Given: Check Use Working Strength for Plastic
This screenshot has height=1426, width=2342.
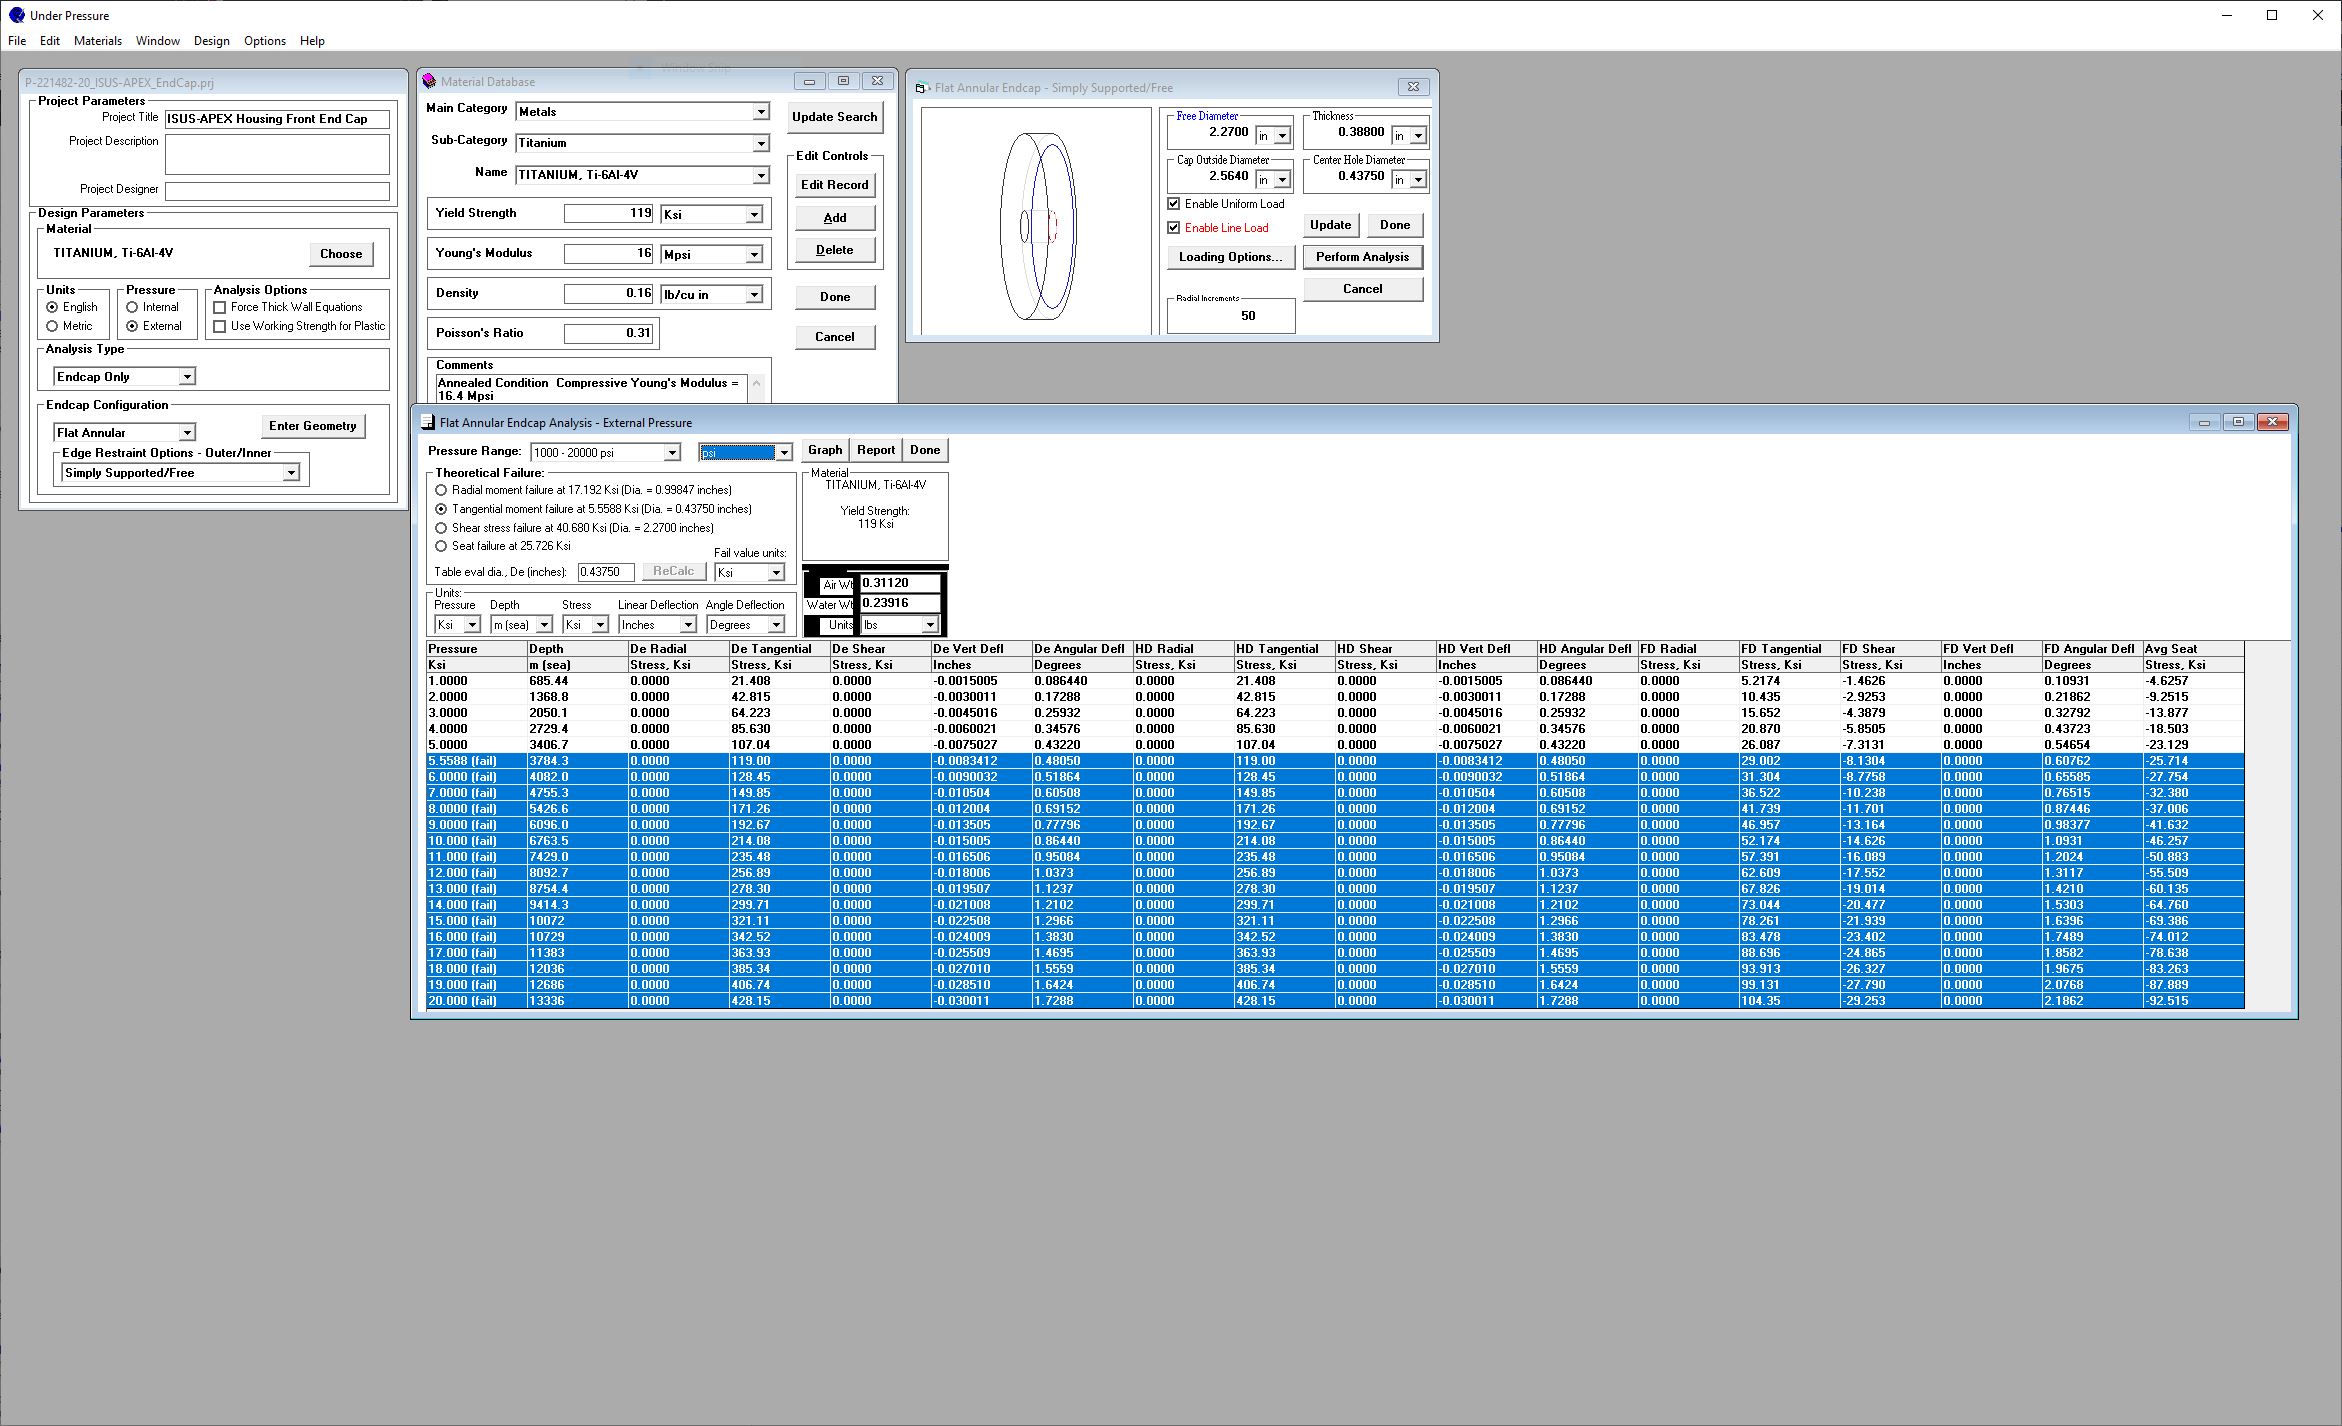Looking at the screenshot, I should coord(220,326).
